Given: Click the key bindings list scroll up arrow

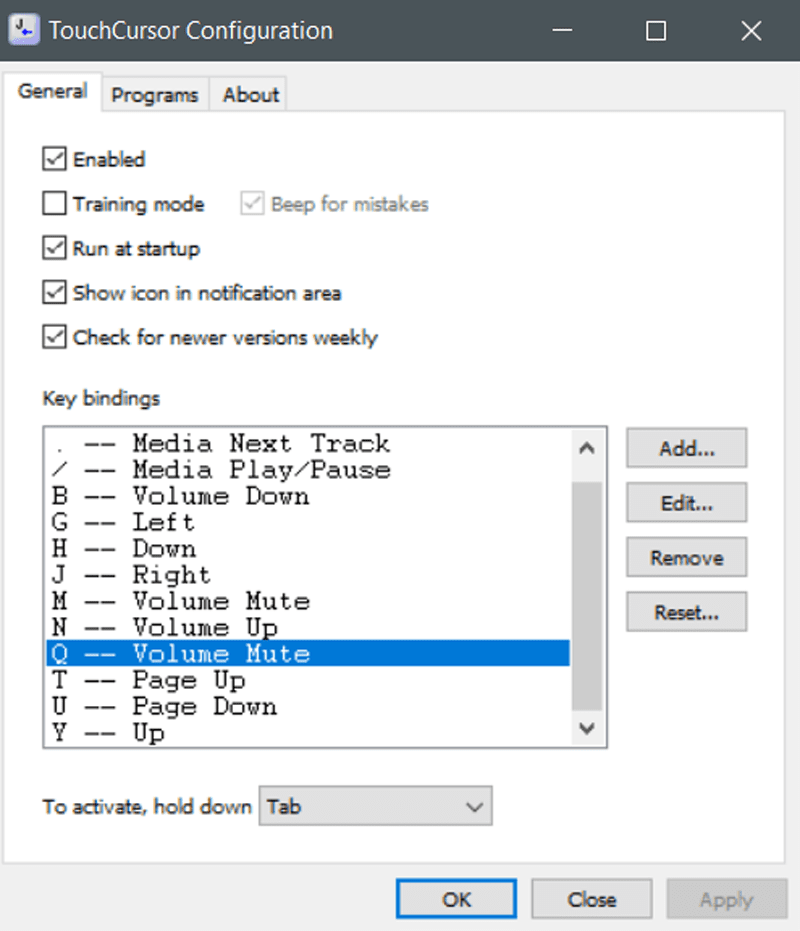Looking at the screenshot, I should click(587, 448).
